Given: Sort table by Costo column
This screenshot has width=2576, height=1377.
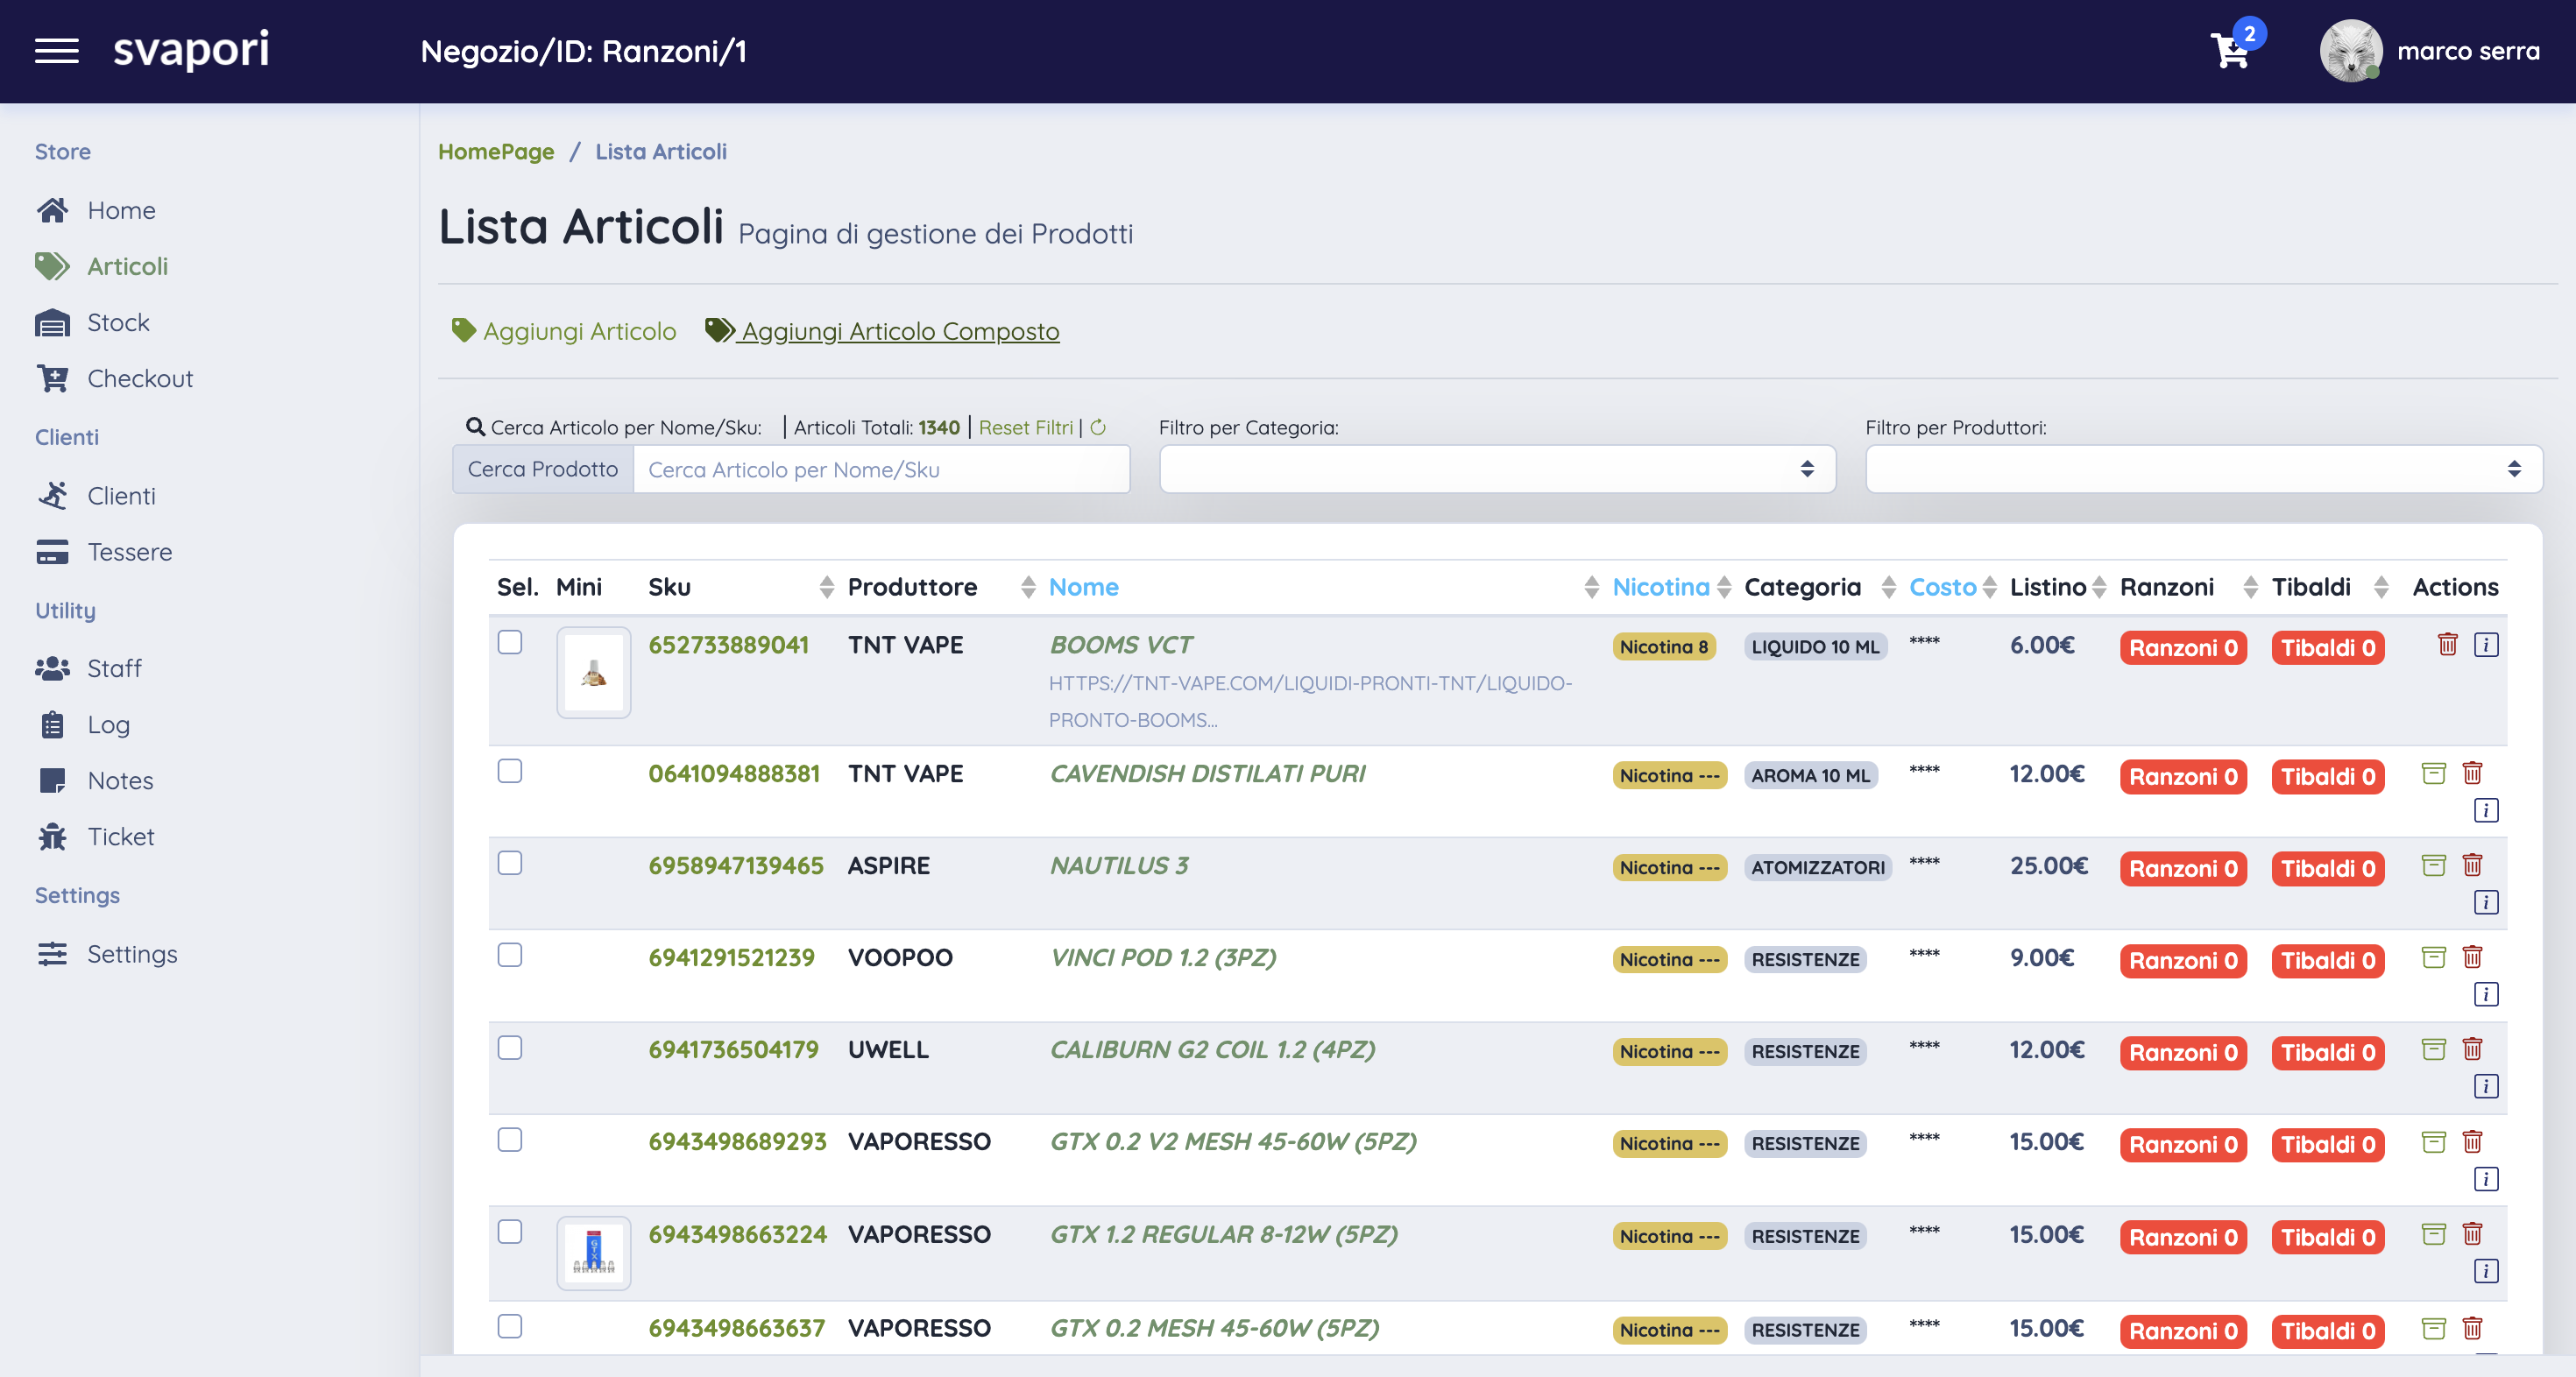Looking at the screenshot, I should click(x=1989, y=587).
